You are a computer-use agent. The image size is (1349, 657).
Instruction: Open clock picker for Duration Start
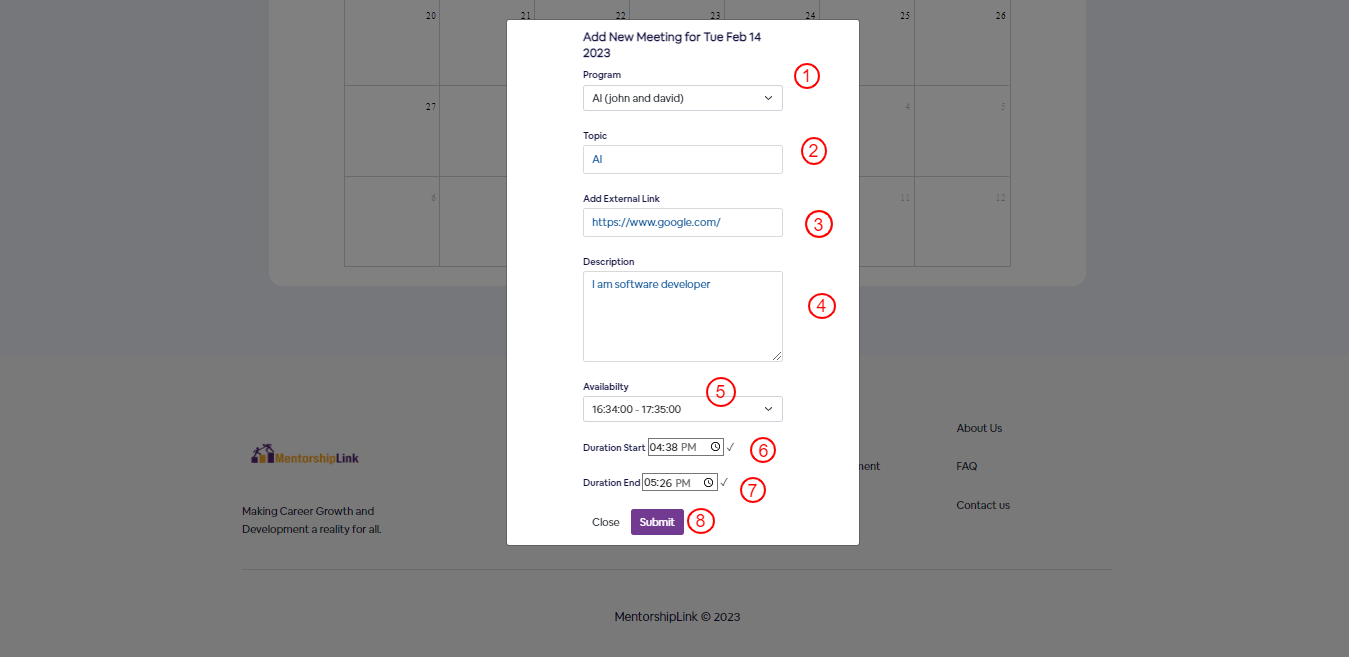pos(715,447)
